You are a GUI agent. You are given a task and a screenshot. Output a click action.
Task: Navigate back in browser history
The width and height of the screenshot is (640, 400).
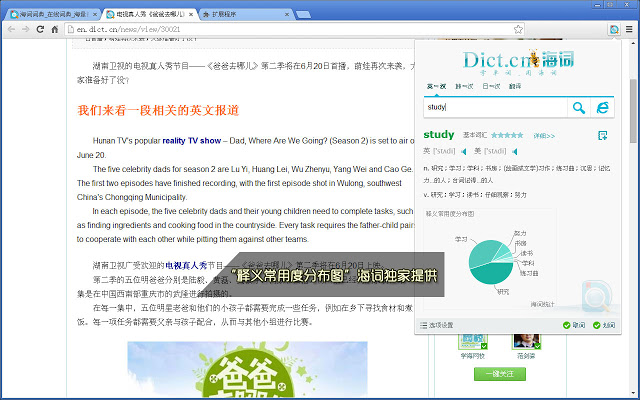point(11,29)
